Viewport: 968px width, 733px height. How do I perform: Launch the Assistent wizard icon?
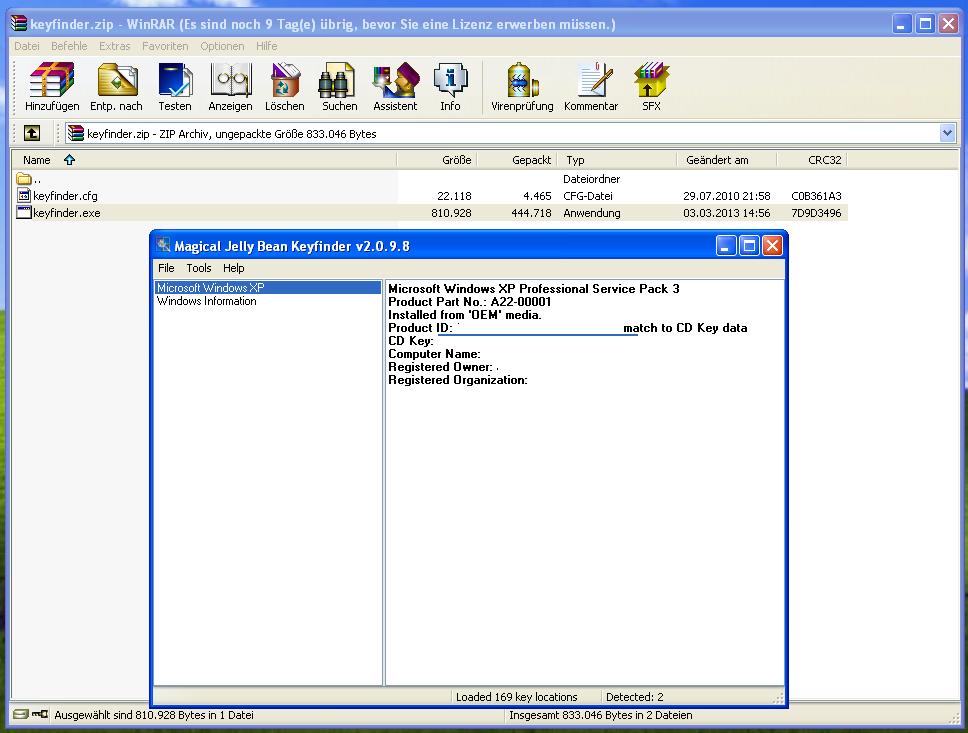395,80
